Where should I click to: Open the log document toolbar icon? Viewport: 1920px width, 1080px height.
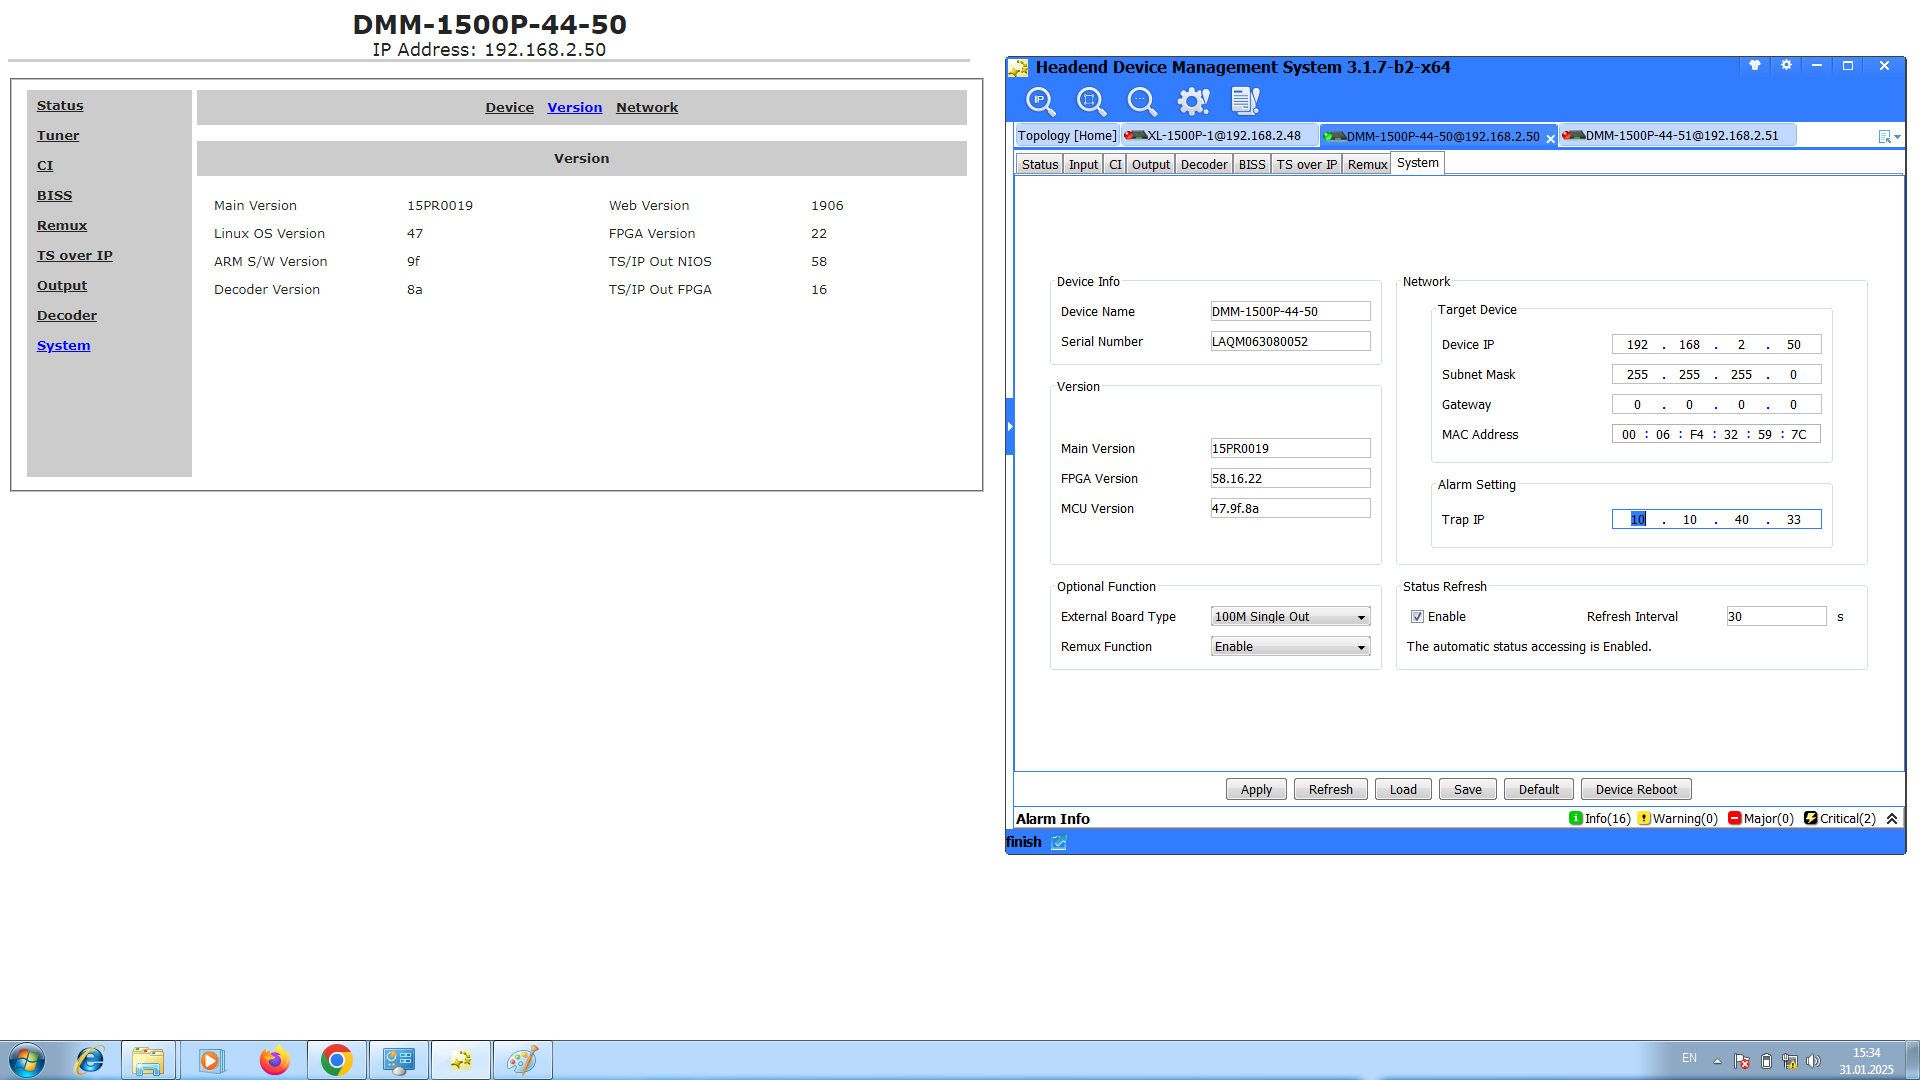1245,101
